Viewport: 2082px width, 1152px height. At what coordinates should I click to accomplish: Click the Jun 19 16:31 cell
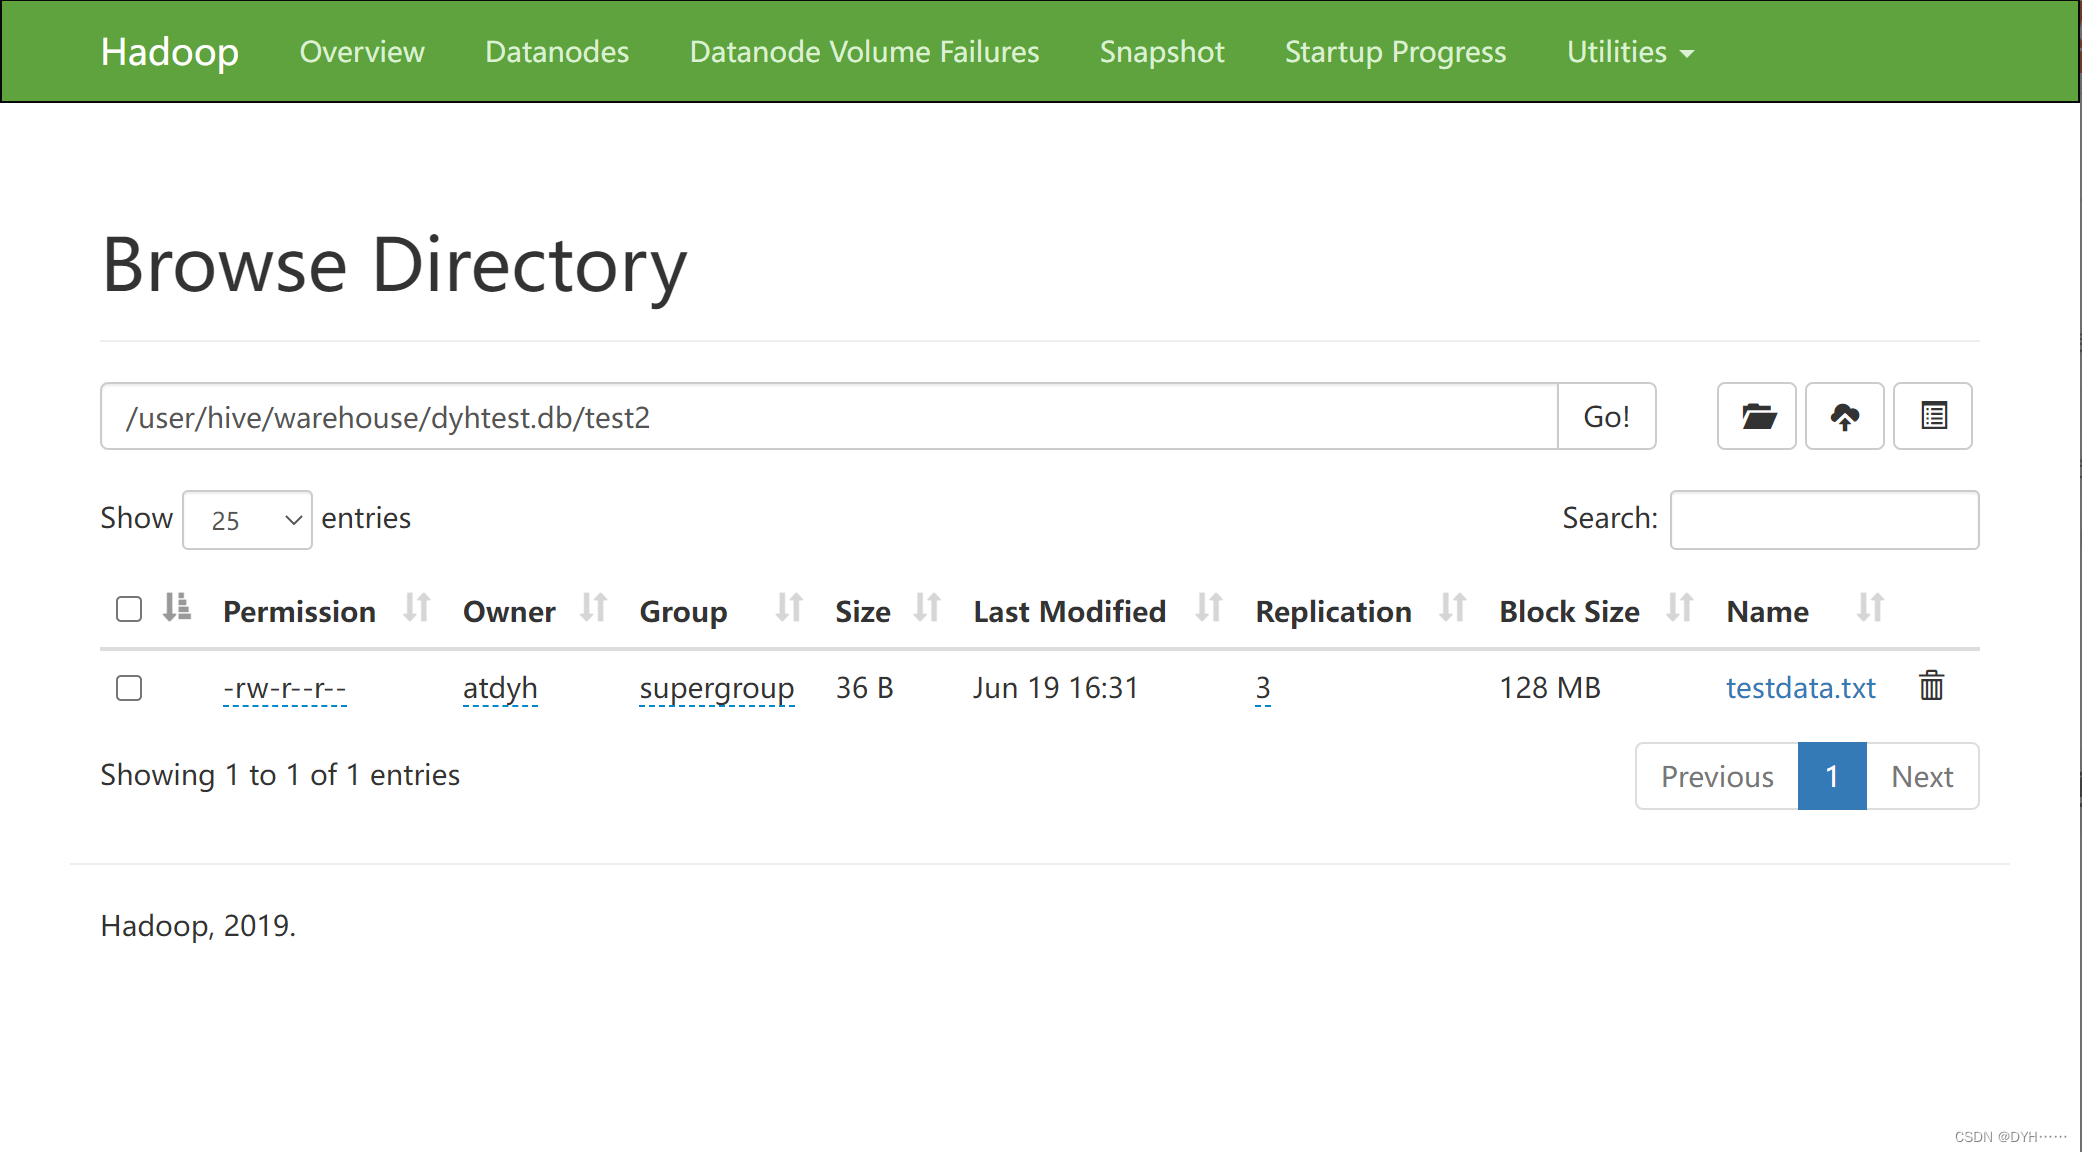point(1056,688)
